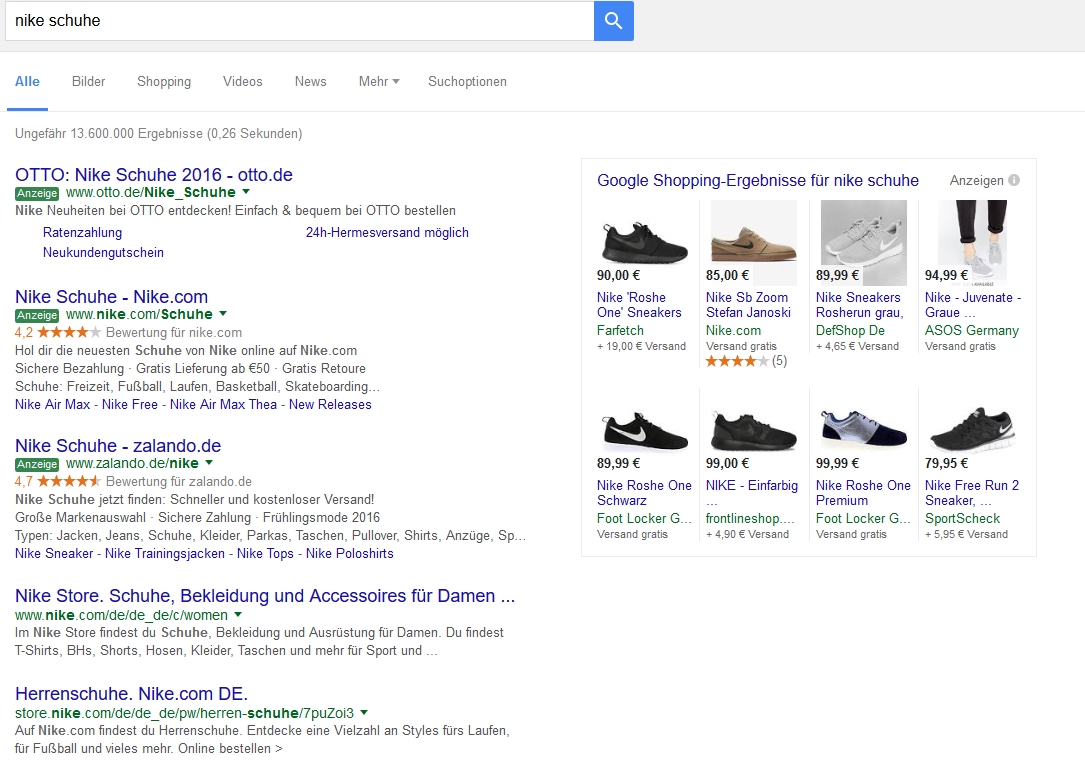
Task: Follow the Ratenzahlung sitelink
Action: pos(82,233)
